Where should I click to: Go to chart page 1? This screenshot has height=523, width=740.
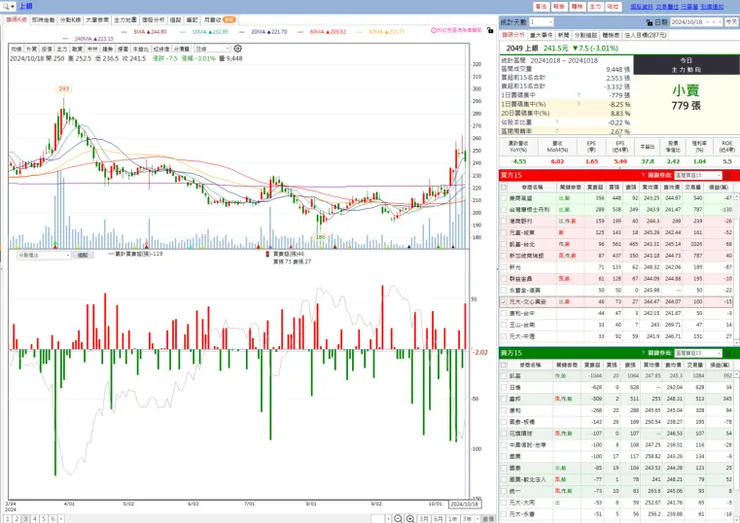point(8,519)
